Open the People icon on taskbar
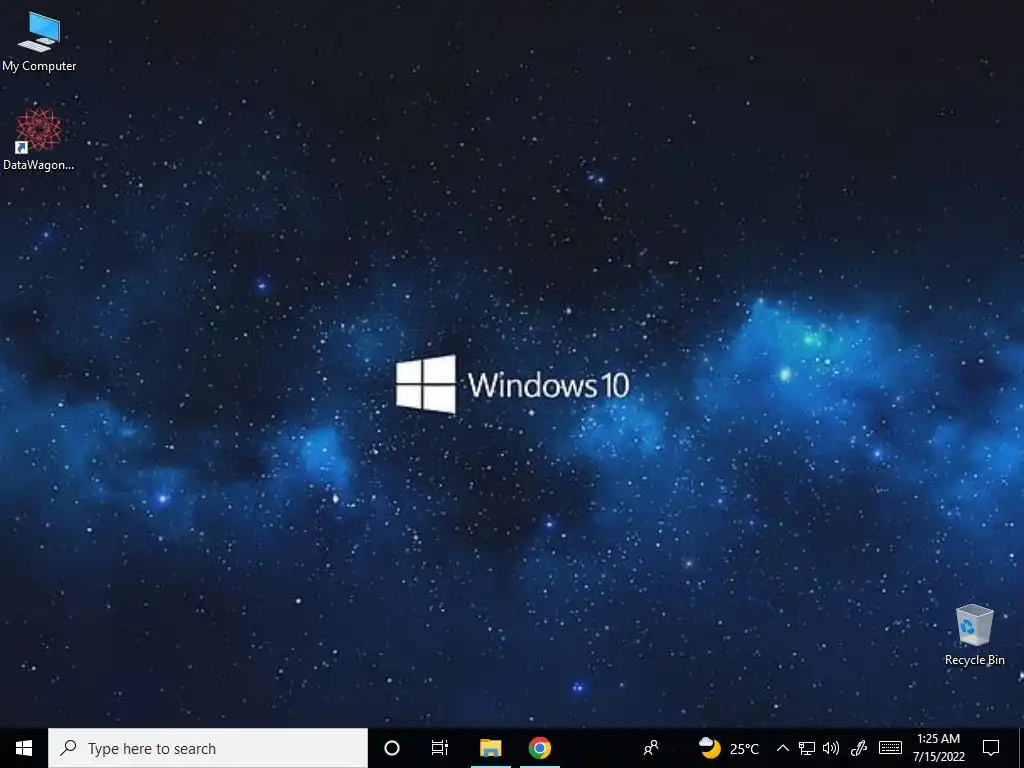The width and height of the screenshot is (1024, 768). pos(651,748)
